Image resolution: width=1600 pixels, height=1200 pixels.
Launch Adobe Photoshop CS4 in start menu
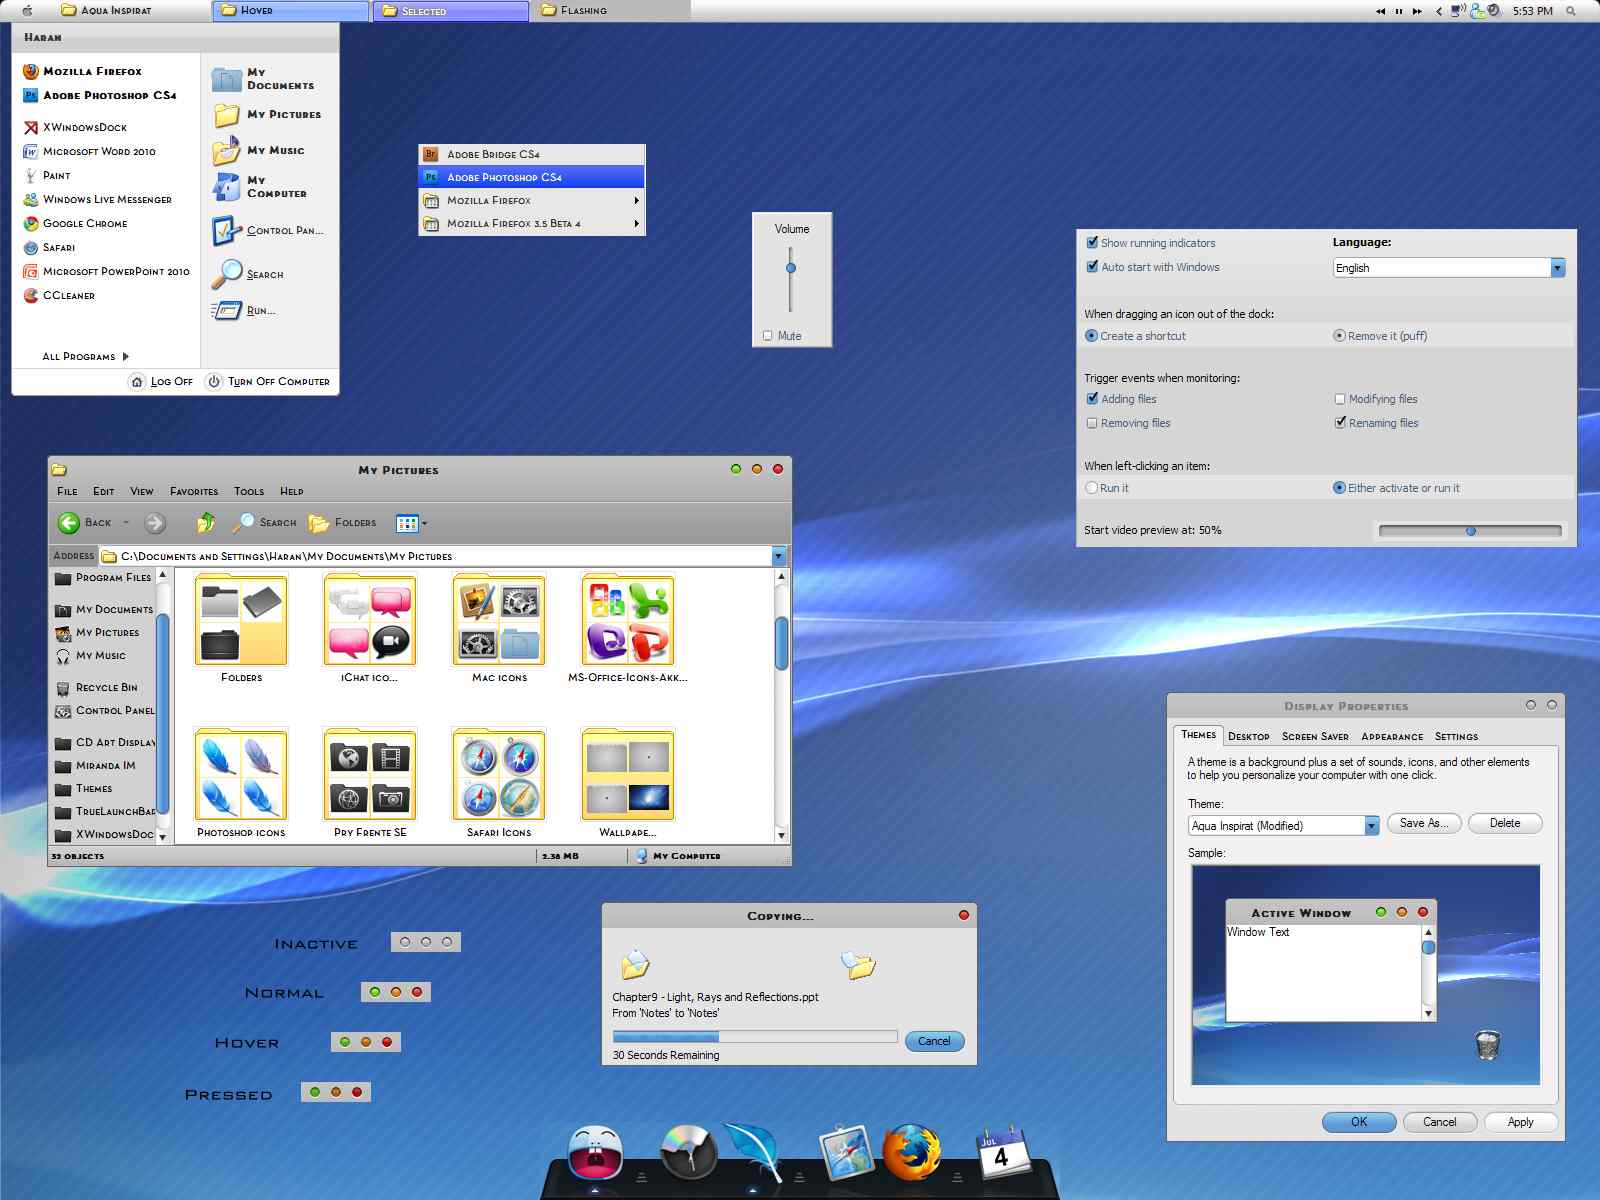[100, 95]
